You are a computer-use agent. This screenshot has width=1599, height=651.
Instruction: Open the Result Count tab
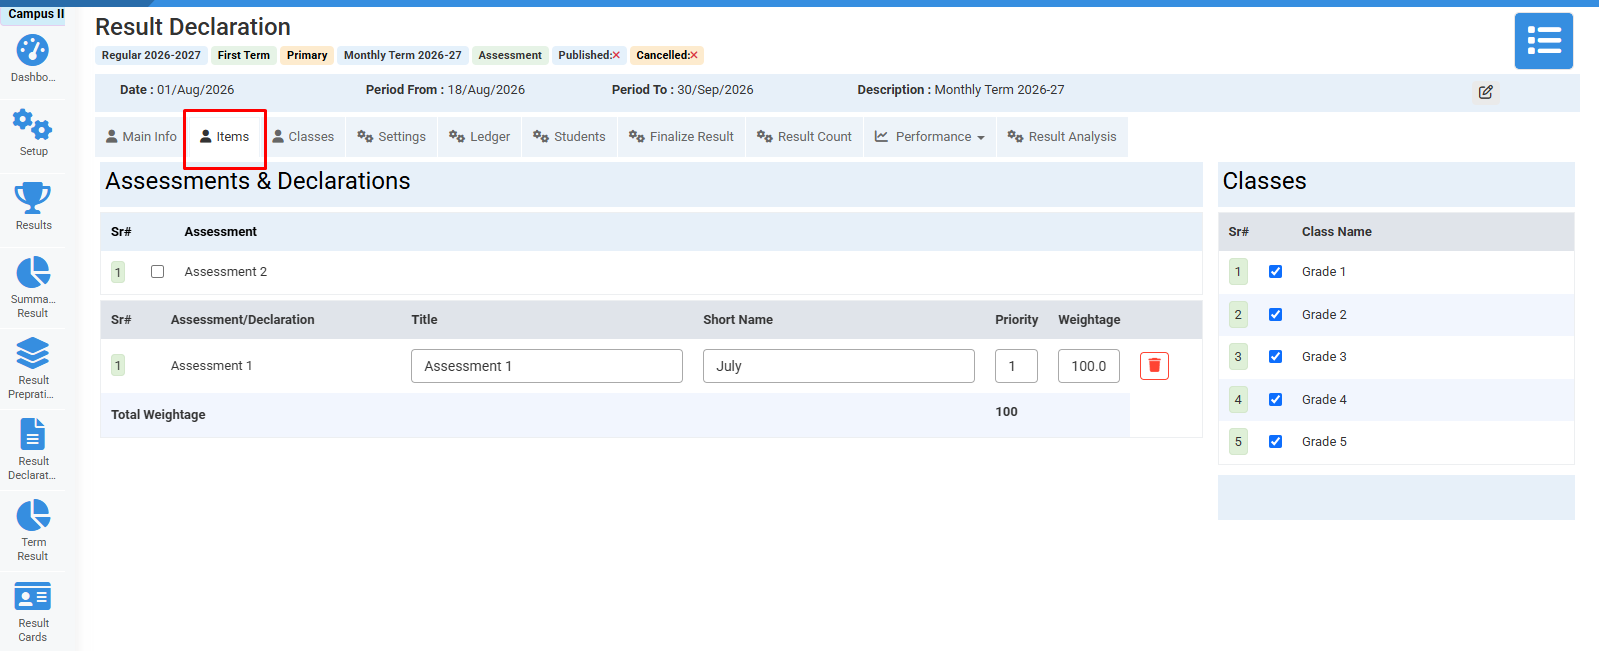pos(804,137)
